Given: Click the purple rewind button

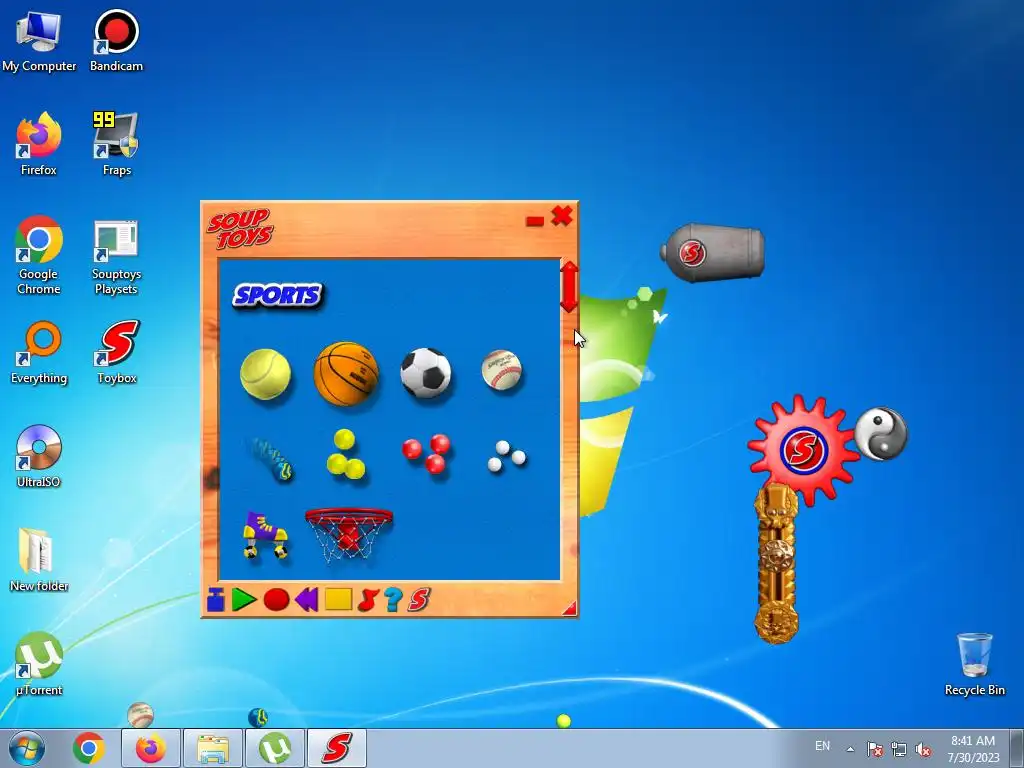Looking at the screenshot, I should (306, 600).
